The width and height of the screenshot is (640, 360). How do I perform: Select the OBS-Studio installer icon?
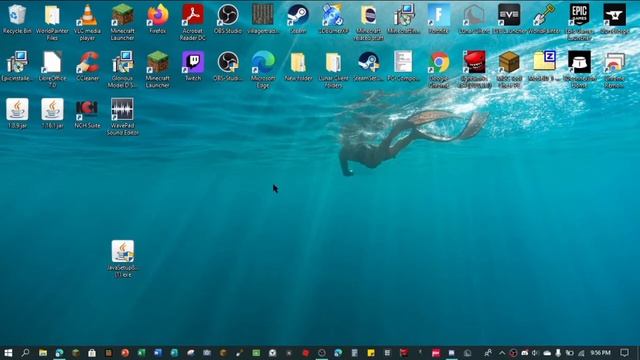[228, 67]
